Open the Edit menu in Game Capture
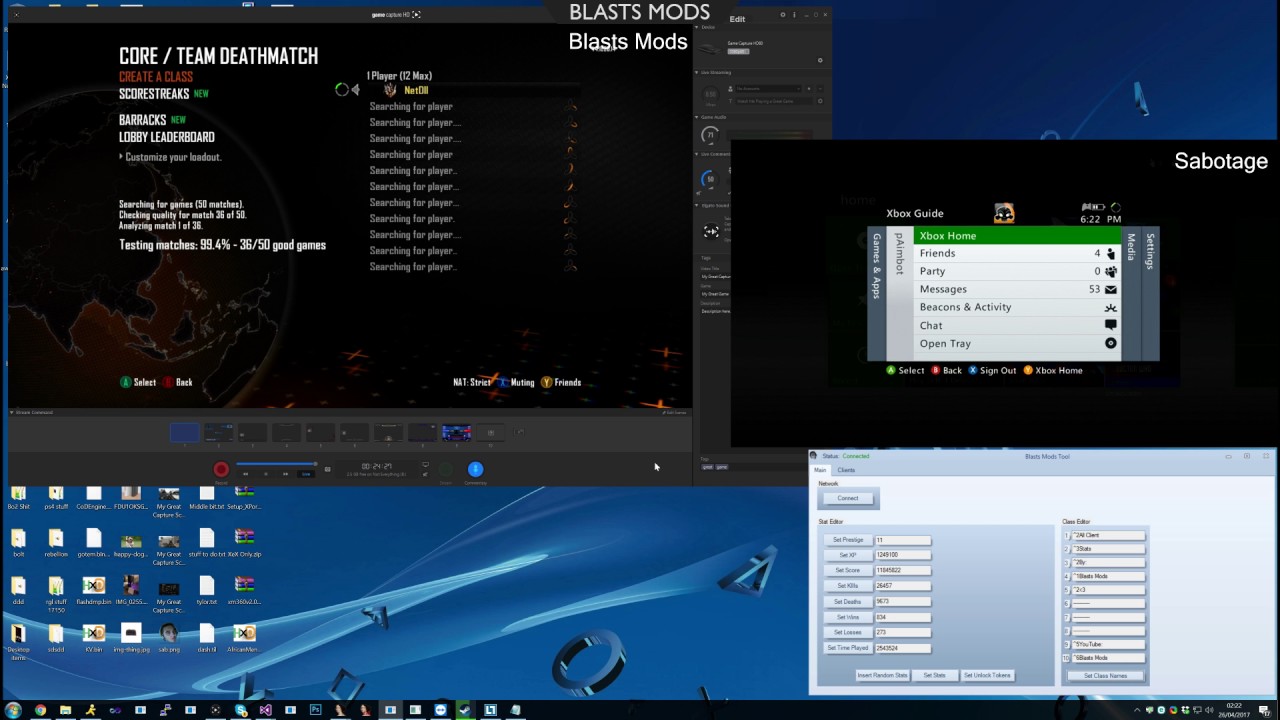This screenshot has height=720, width=1280. pos(737,19)
